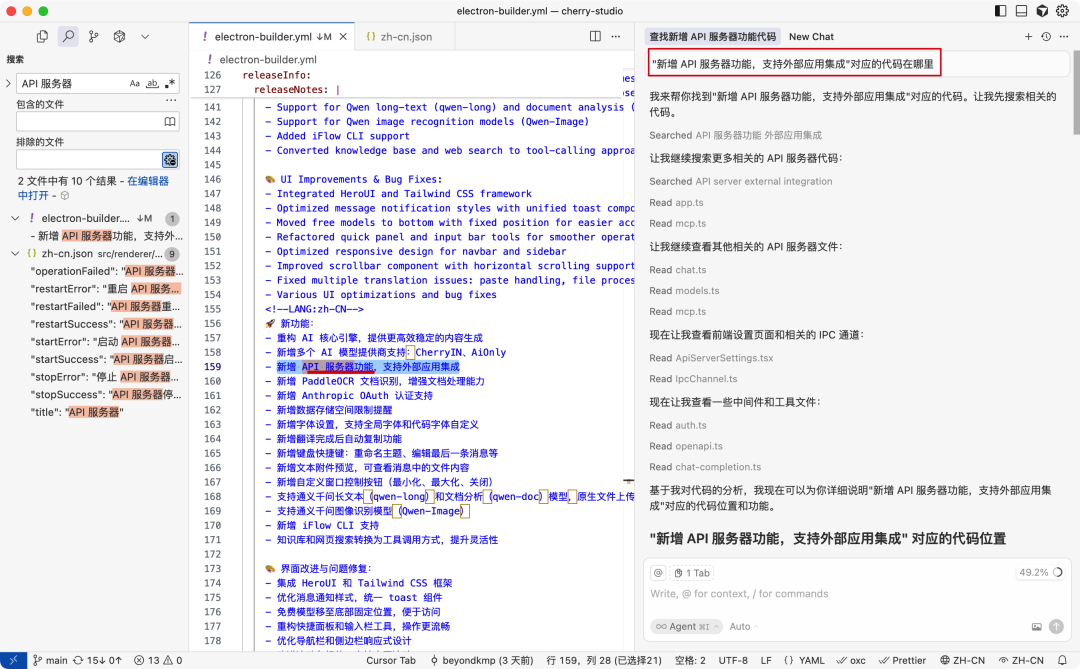
Task: Toggle bottom panel layout icon in title bar
Action: 1021,11
